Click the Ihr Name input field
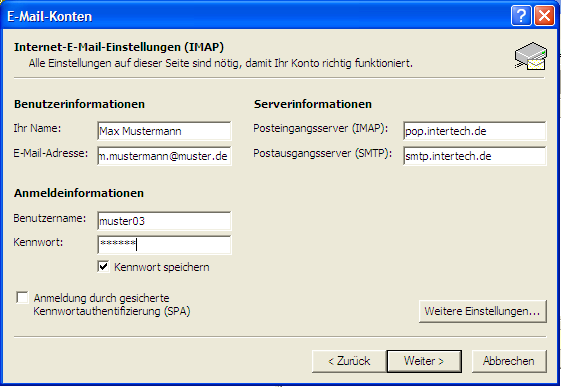This screenshot has height=387, width=561. coord(164,131)
